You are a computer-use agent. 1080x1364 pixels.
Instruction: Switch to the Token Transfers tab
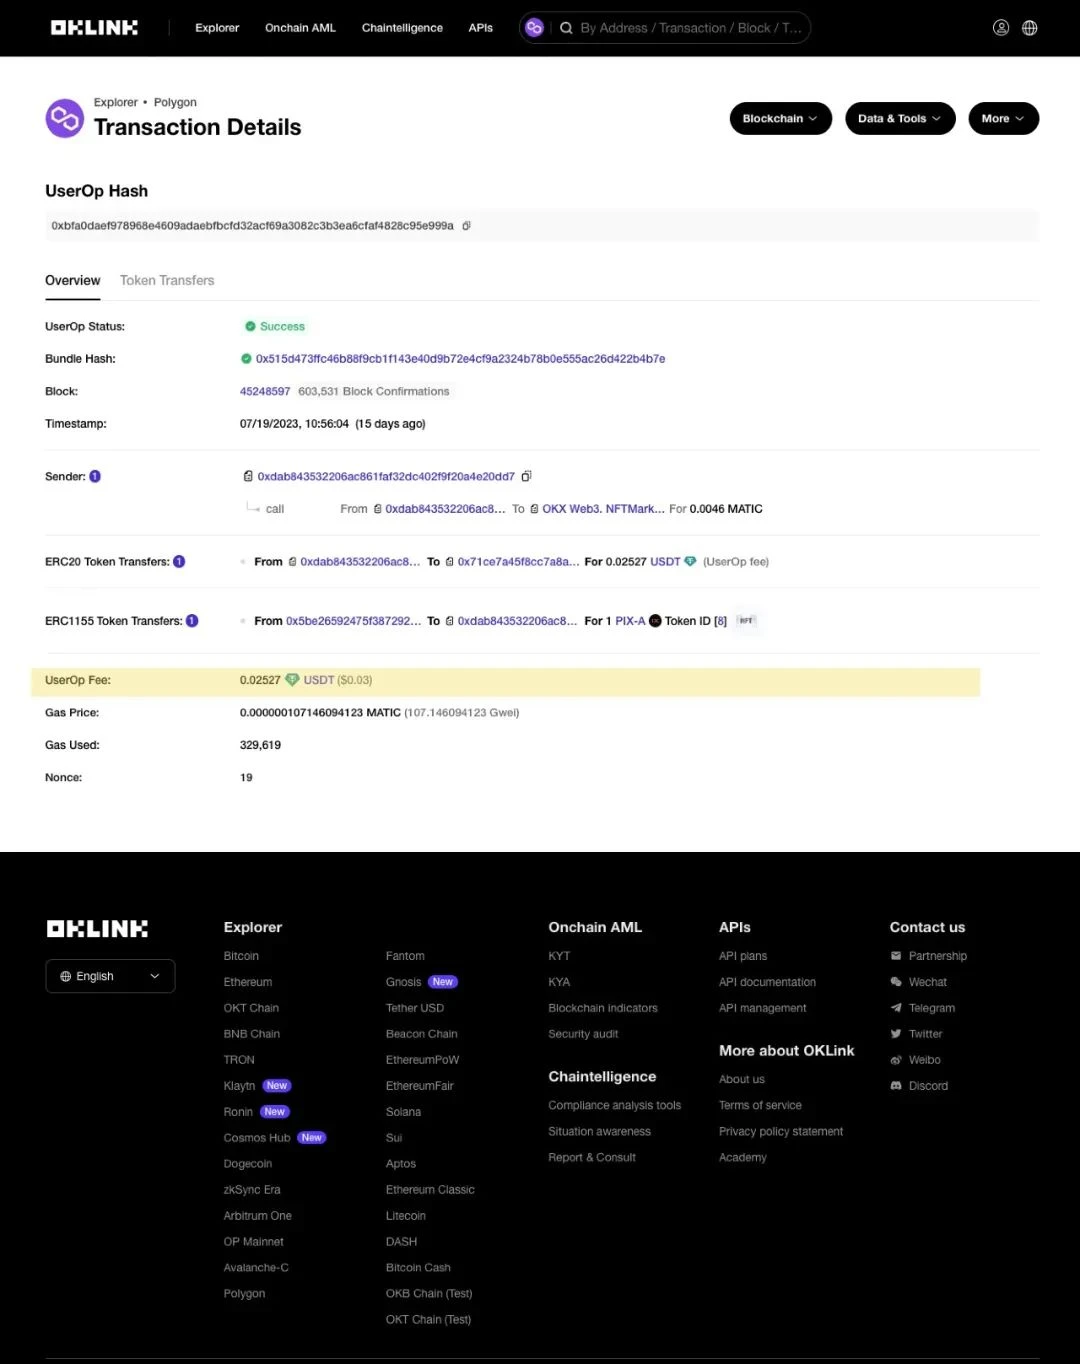pyautogui.click(x=167, y=281)
